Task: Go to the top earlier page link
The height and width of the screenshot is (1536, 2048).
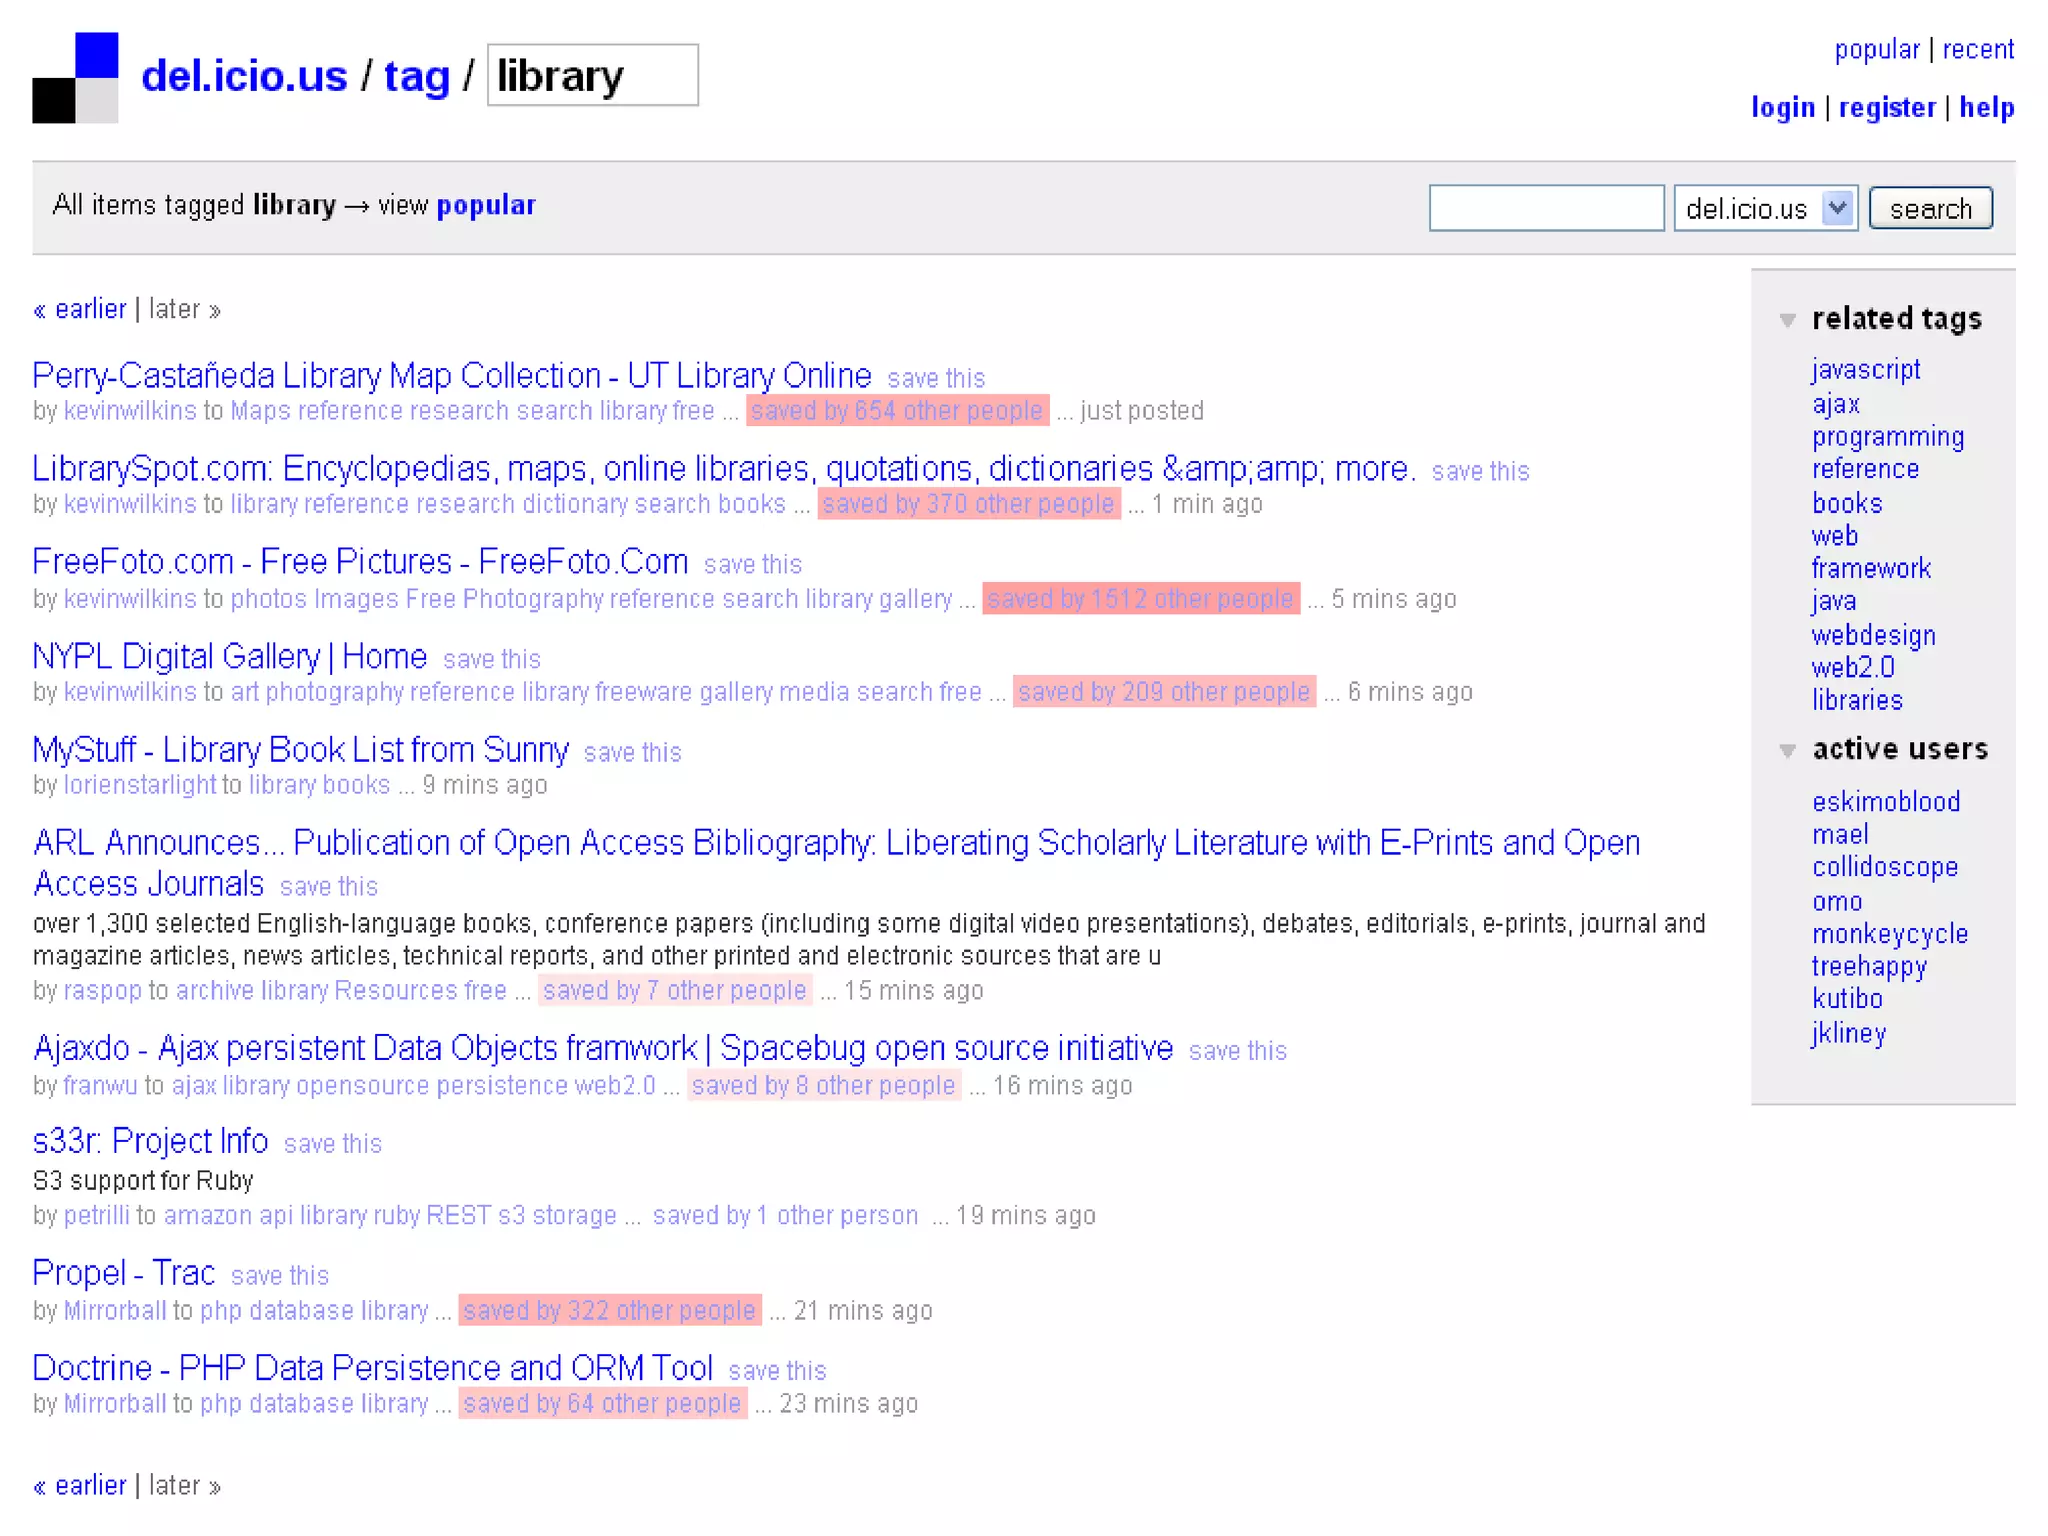Action: coord(90,309)
